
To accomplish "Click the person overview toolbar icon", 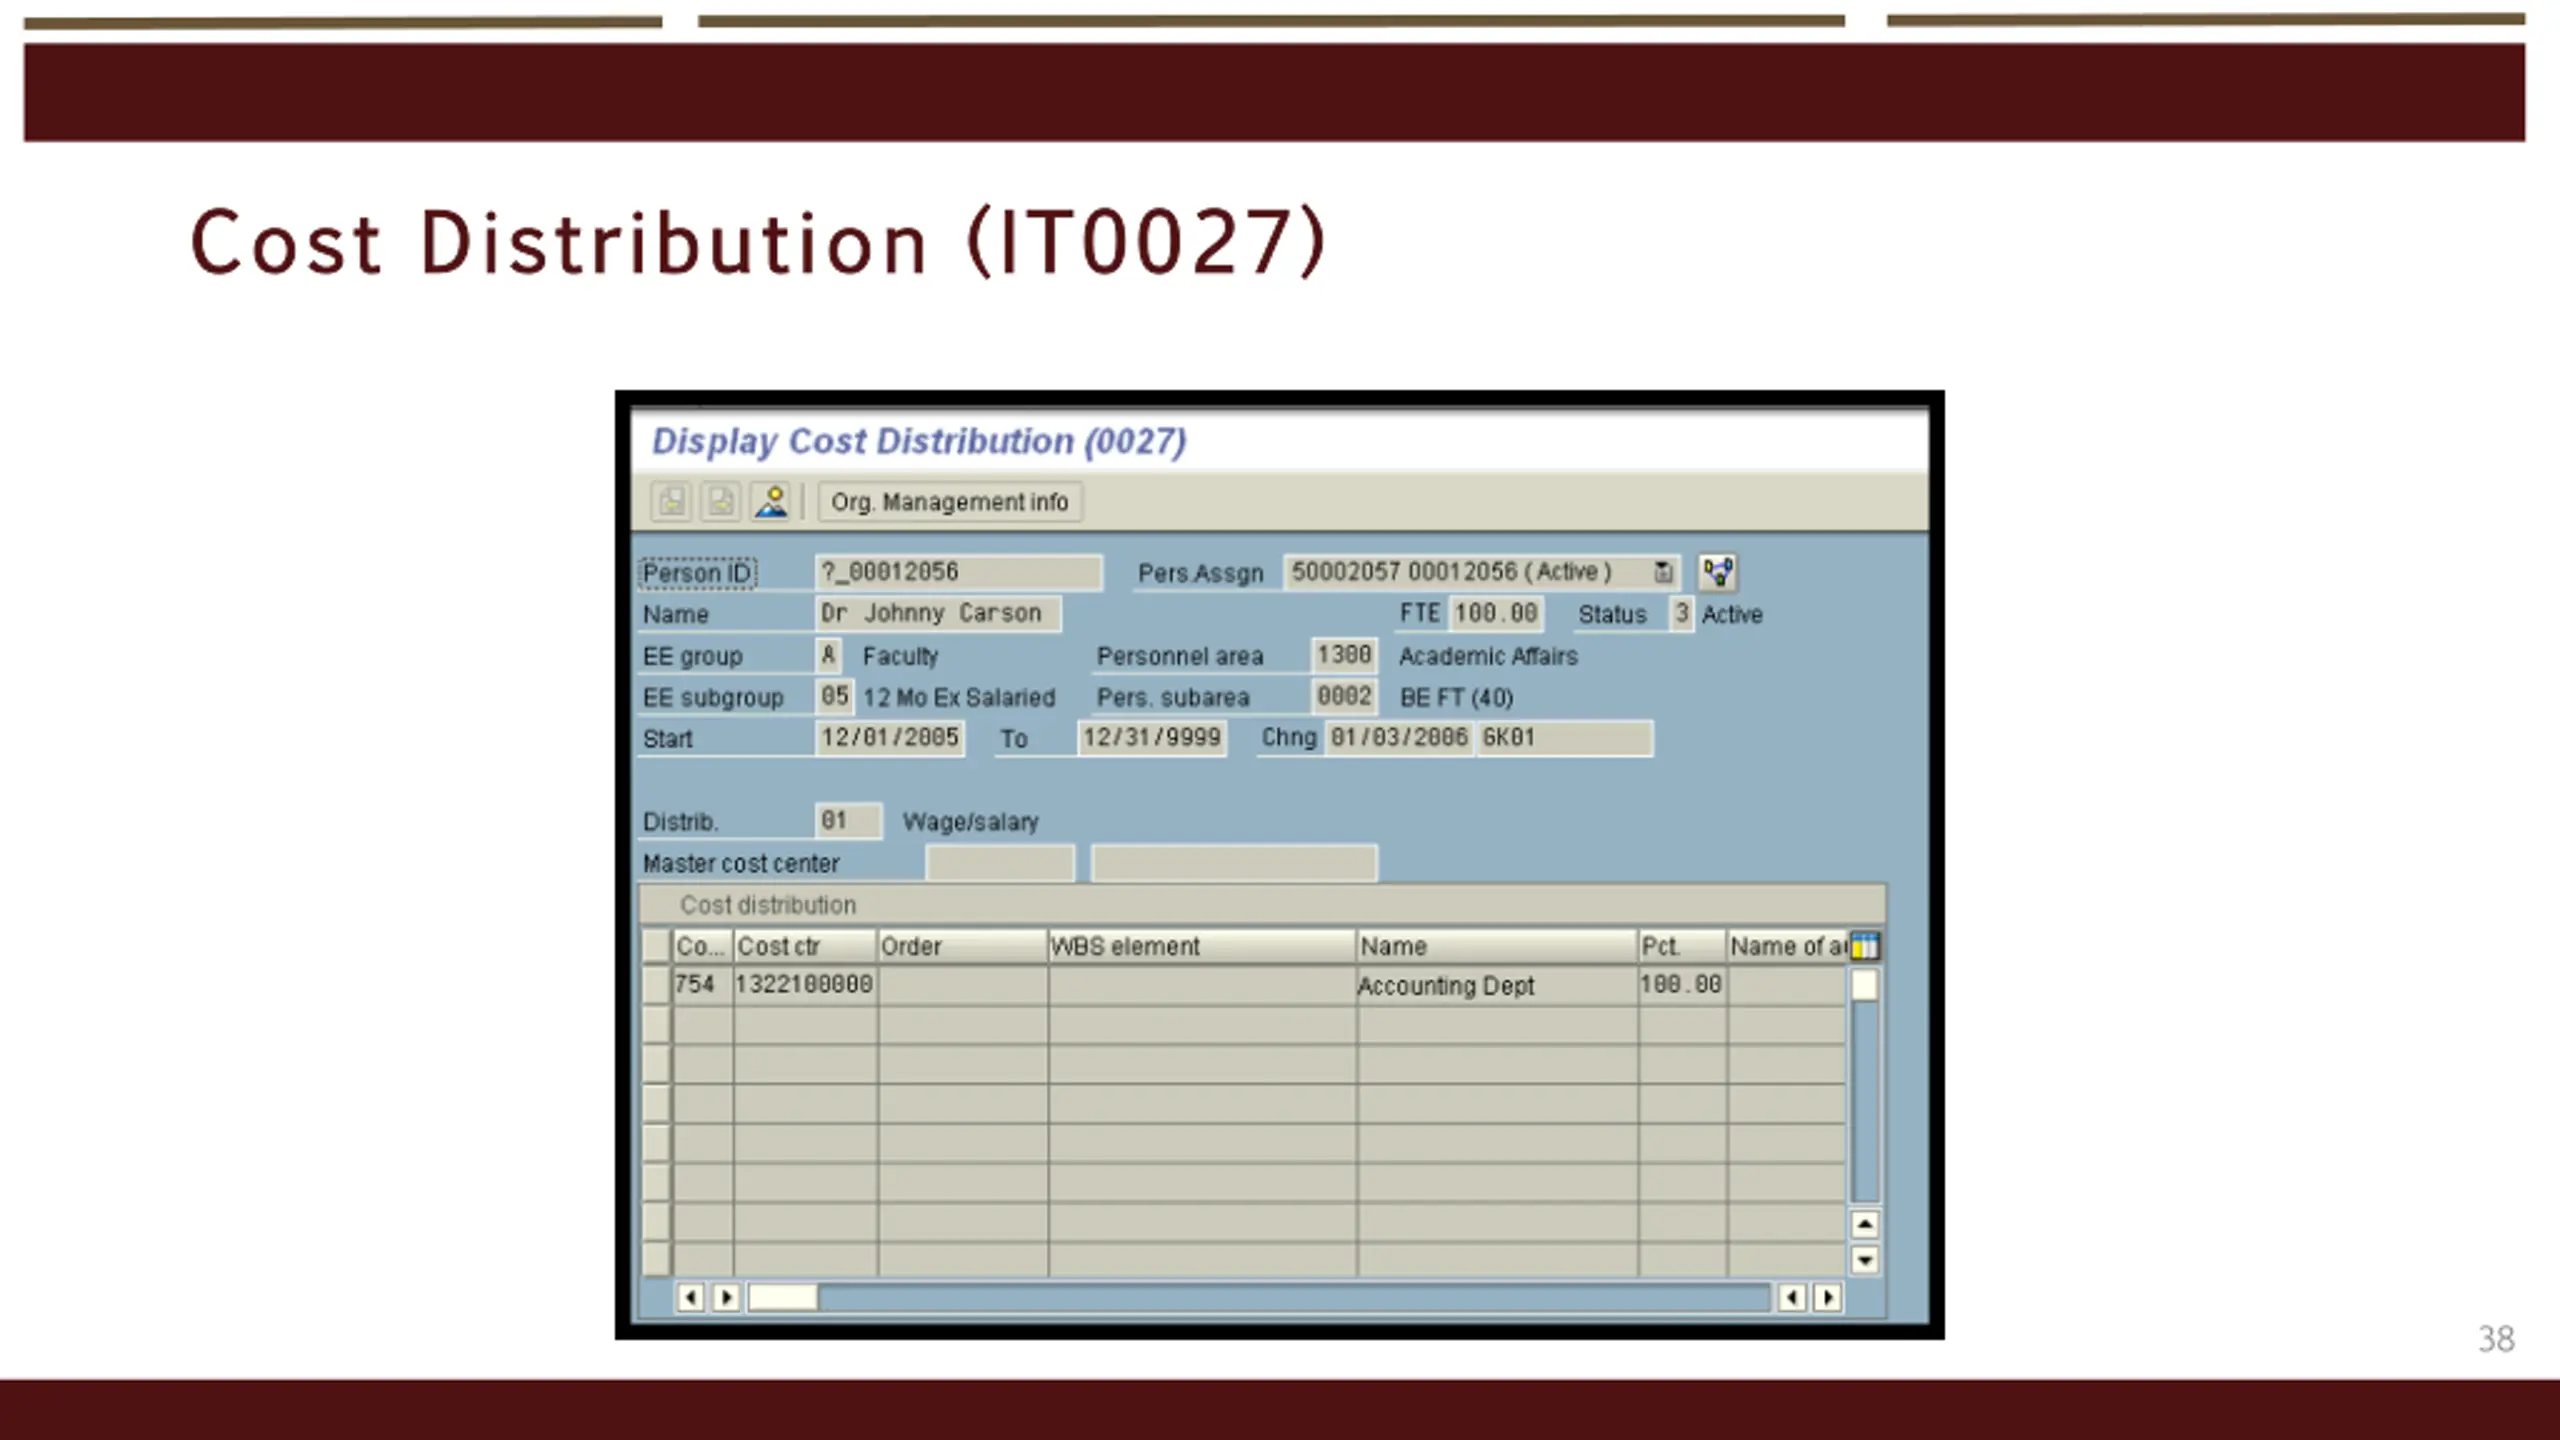I will tap(770, 501).
